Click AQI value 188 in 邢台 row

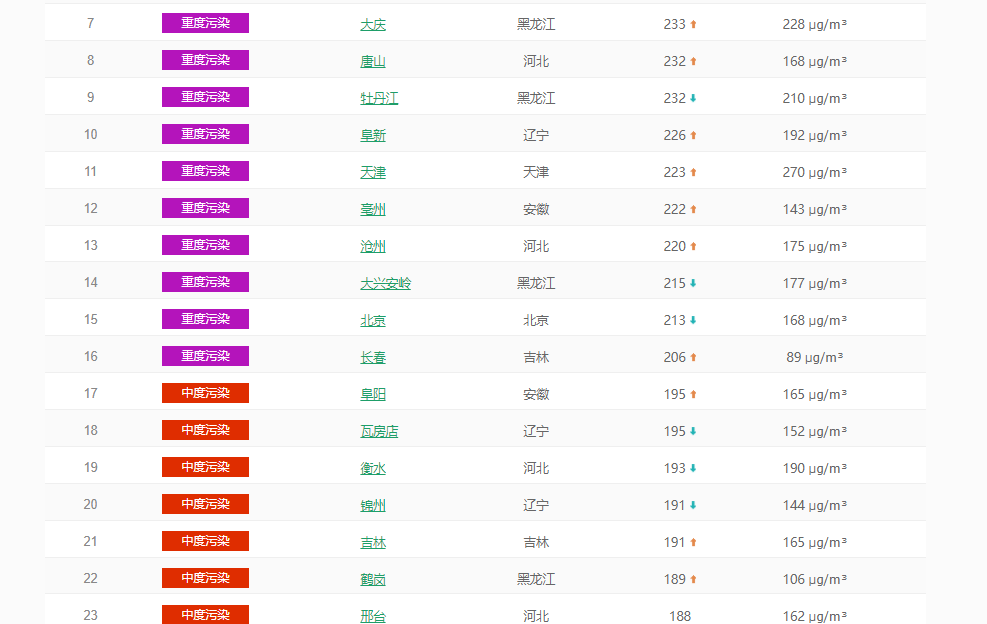tap(680, 616)
